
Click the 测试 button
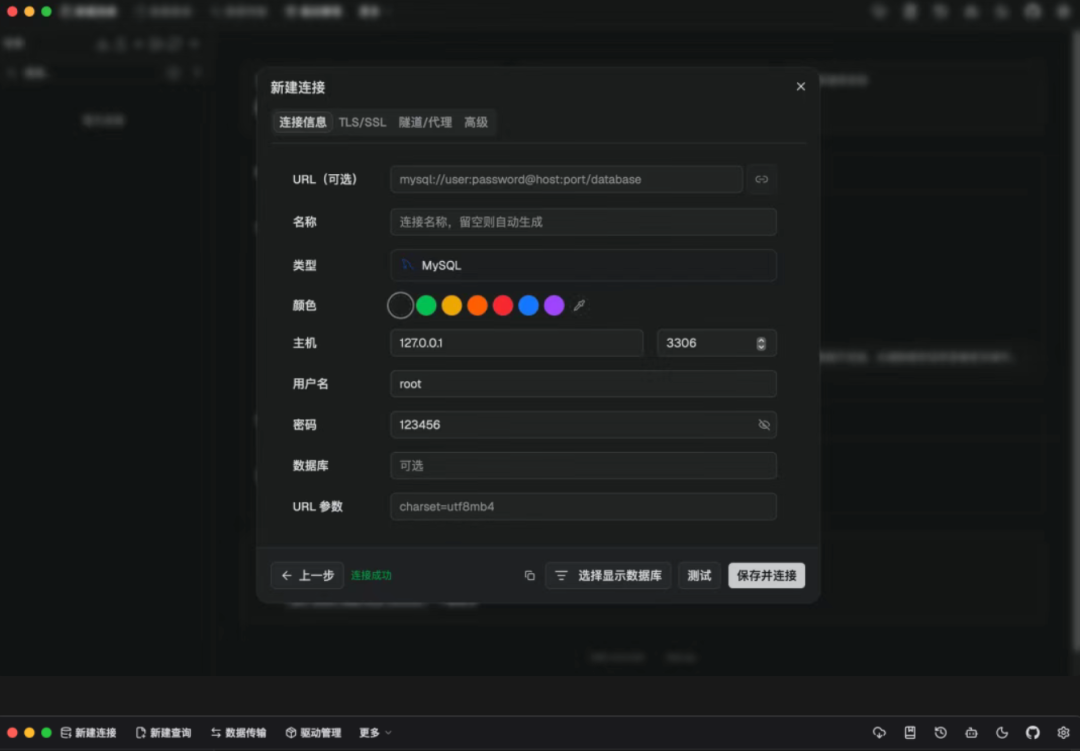point(699,575)
